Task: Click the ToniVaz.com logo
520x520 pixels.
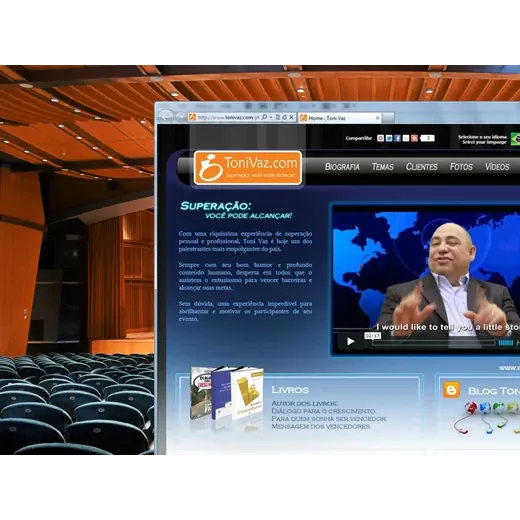Action: click(x=248, y=168)
